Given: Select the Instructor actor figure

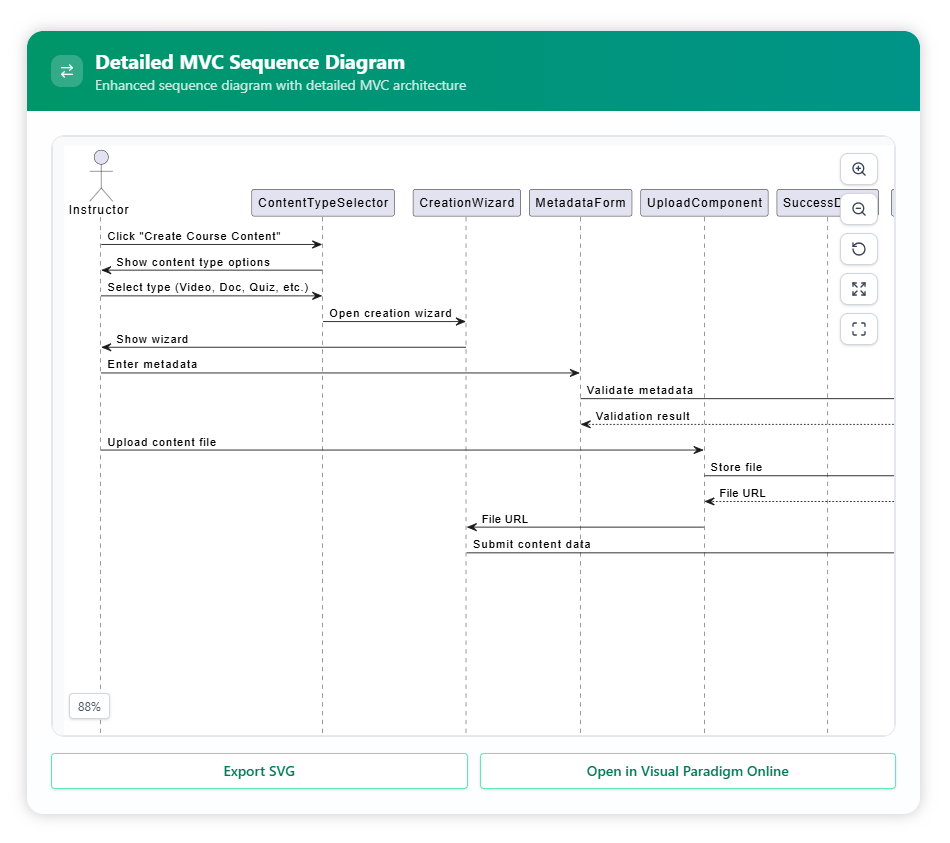Looking at the screenshot, I should click(x=100, y=180).
